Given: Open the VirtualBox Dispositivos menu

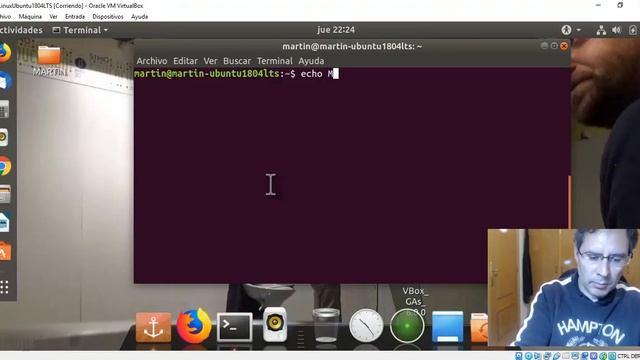Looking at the screenshot, I should [x=108, y=17].
